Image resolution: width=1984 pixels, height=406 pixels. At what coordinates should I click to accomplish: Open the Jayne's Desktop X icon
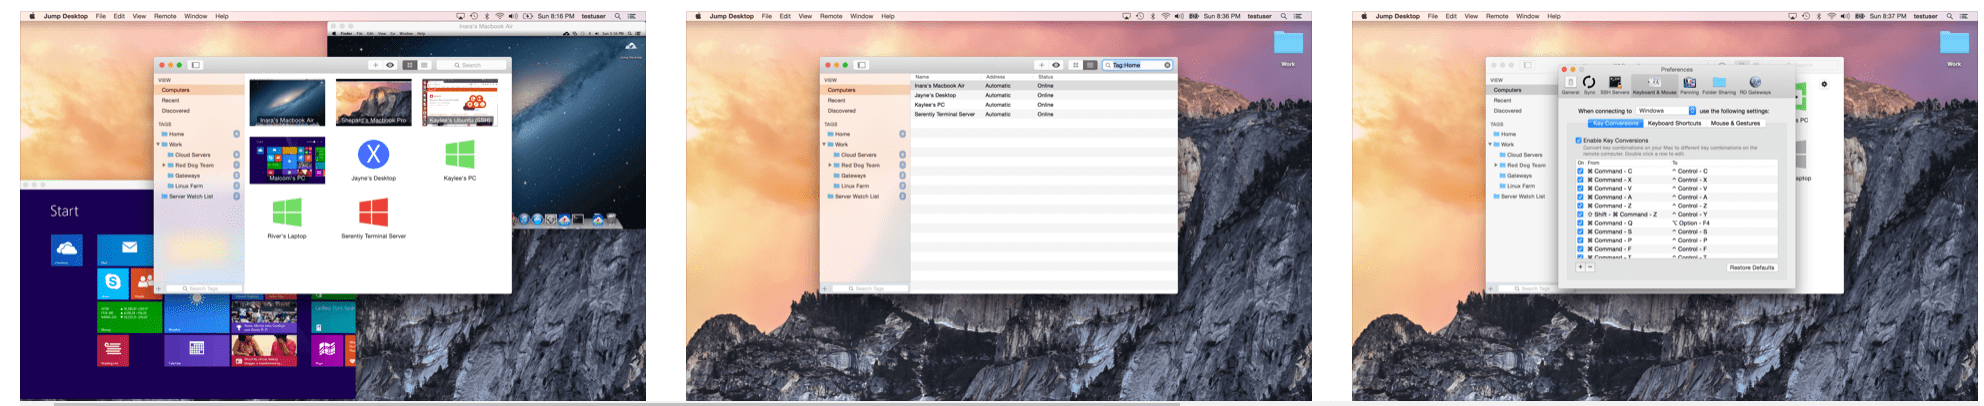pyautogui.click(x=373, y=155)
